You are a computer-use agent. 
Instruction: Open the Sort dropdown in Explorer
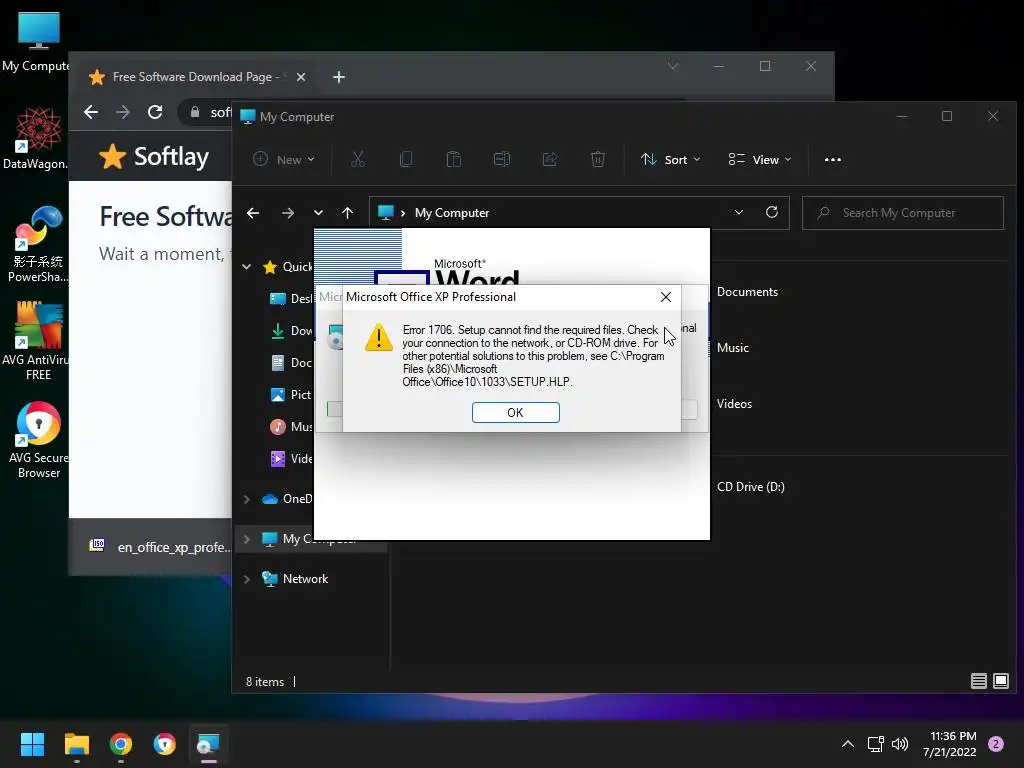tap(671, 159)
